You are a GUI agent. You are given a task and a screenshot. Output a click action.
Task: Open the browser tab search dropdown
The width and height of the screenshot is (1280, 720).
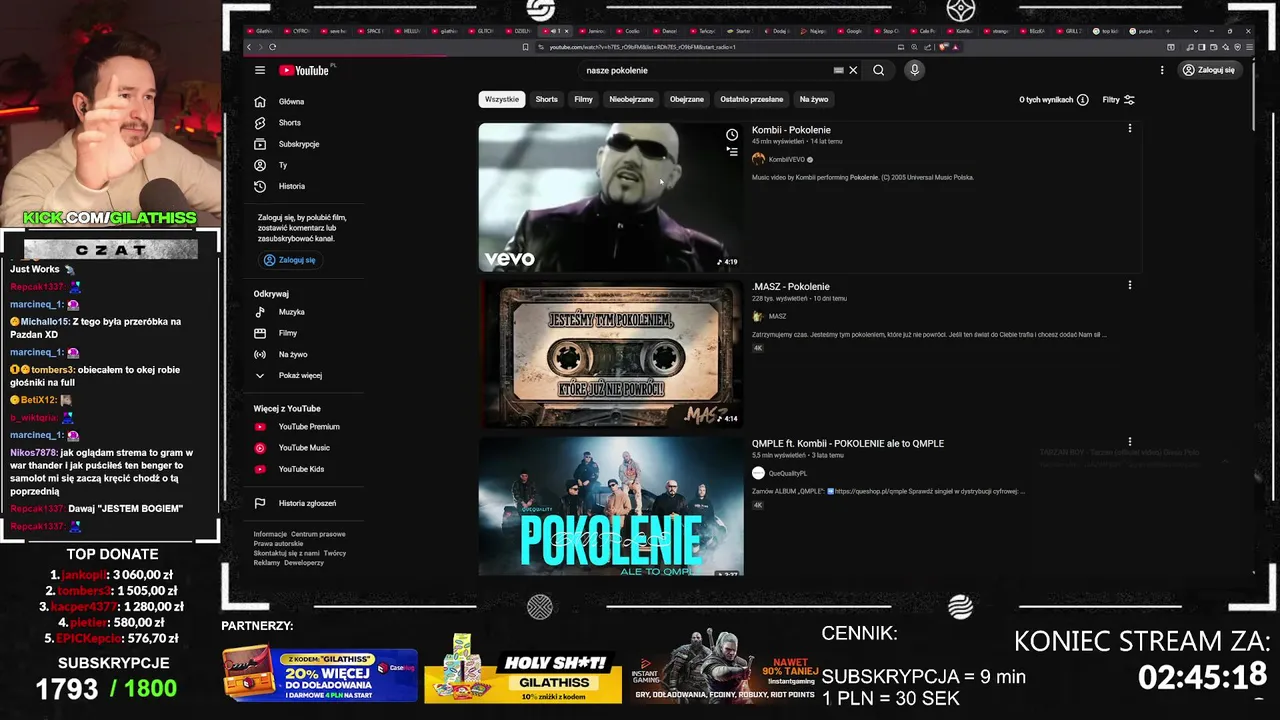click(1196, 31)
